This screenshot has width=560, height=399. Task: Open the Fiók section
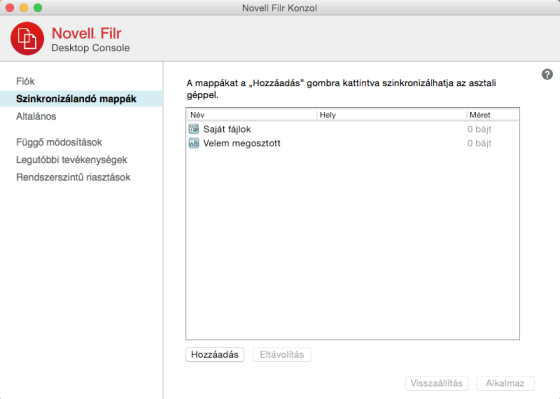25,81
